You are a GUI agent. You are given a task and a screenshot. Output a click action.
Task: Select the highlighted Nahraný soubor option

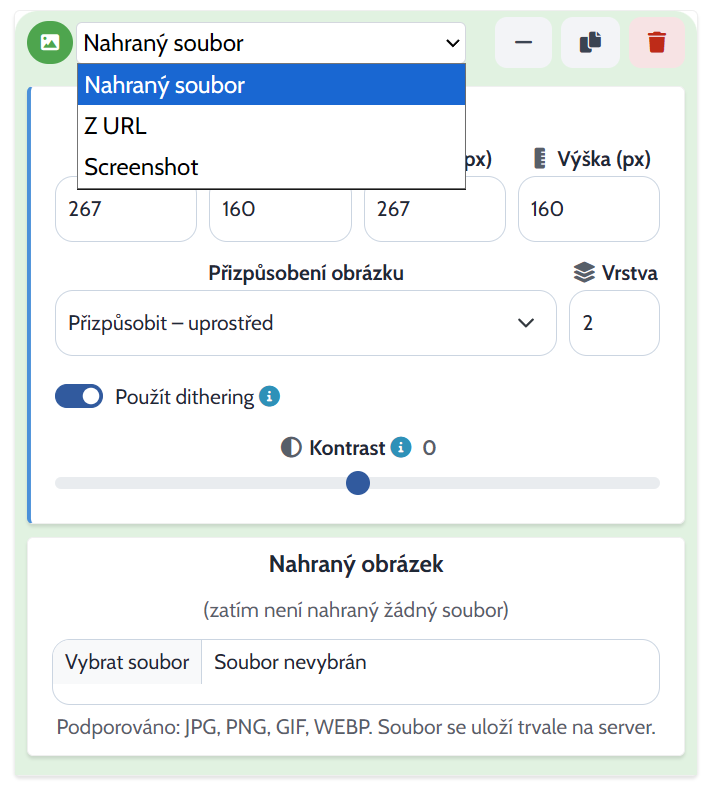(x=271, y=85)
